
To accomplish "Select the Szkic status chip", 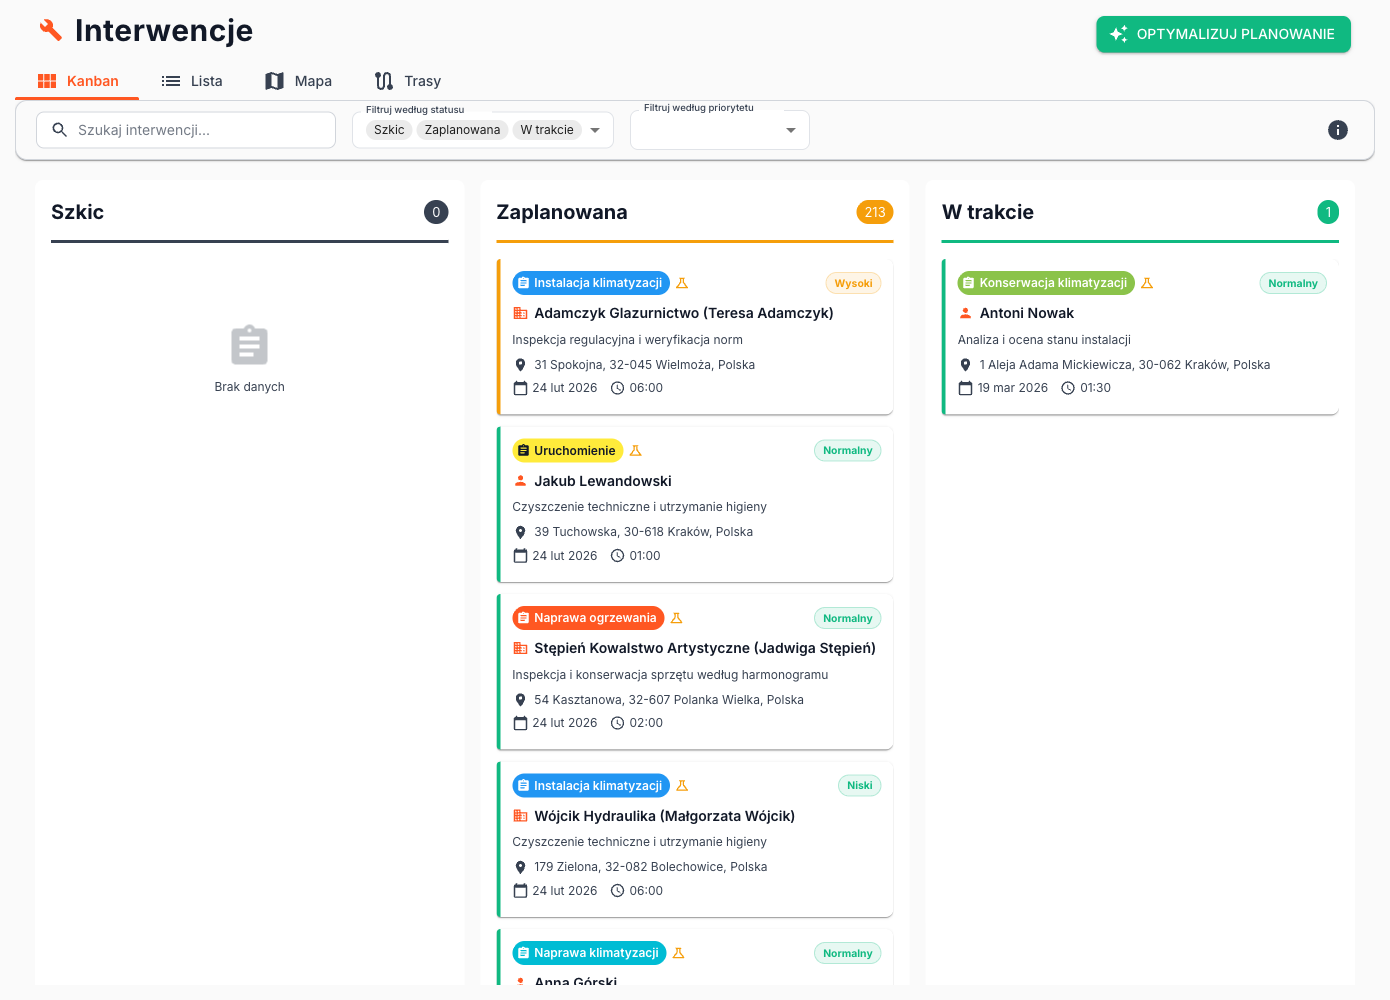I will (x=389, y=130).
